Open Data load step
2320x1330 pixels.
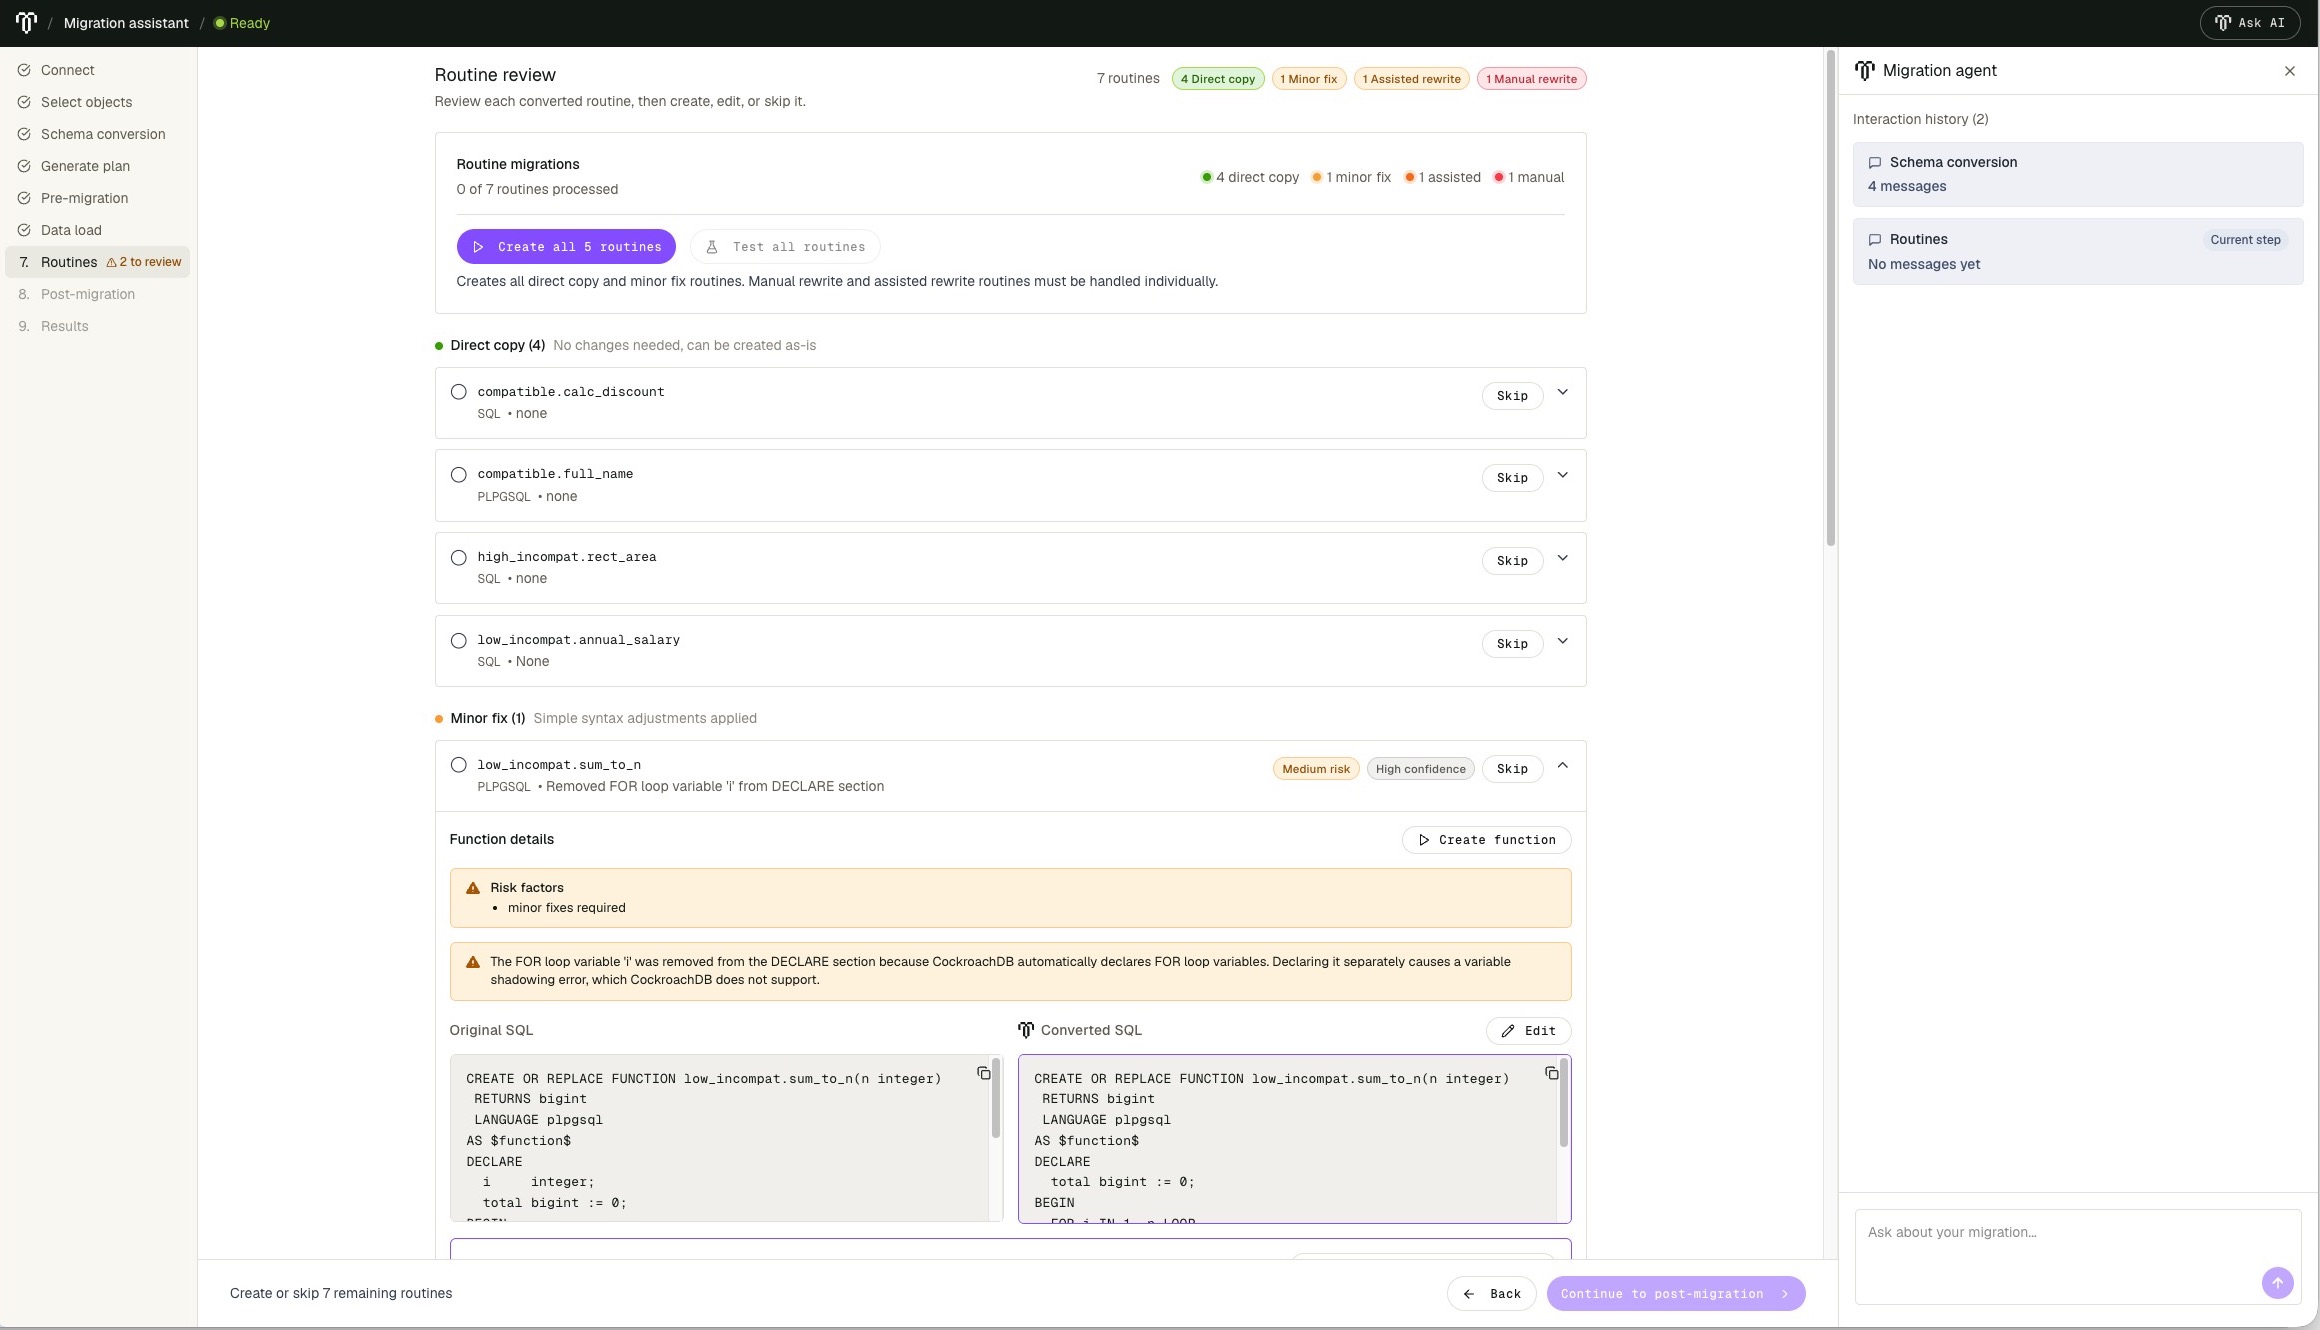click(97, 230)
